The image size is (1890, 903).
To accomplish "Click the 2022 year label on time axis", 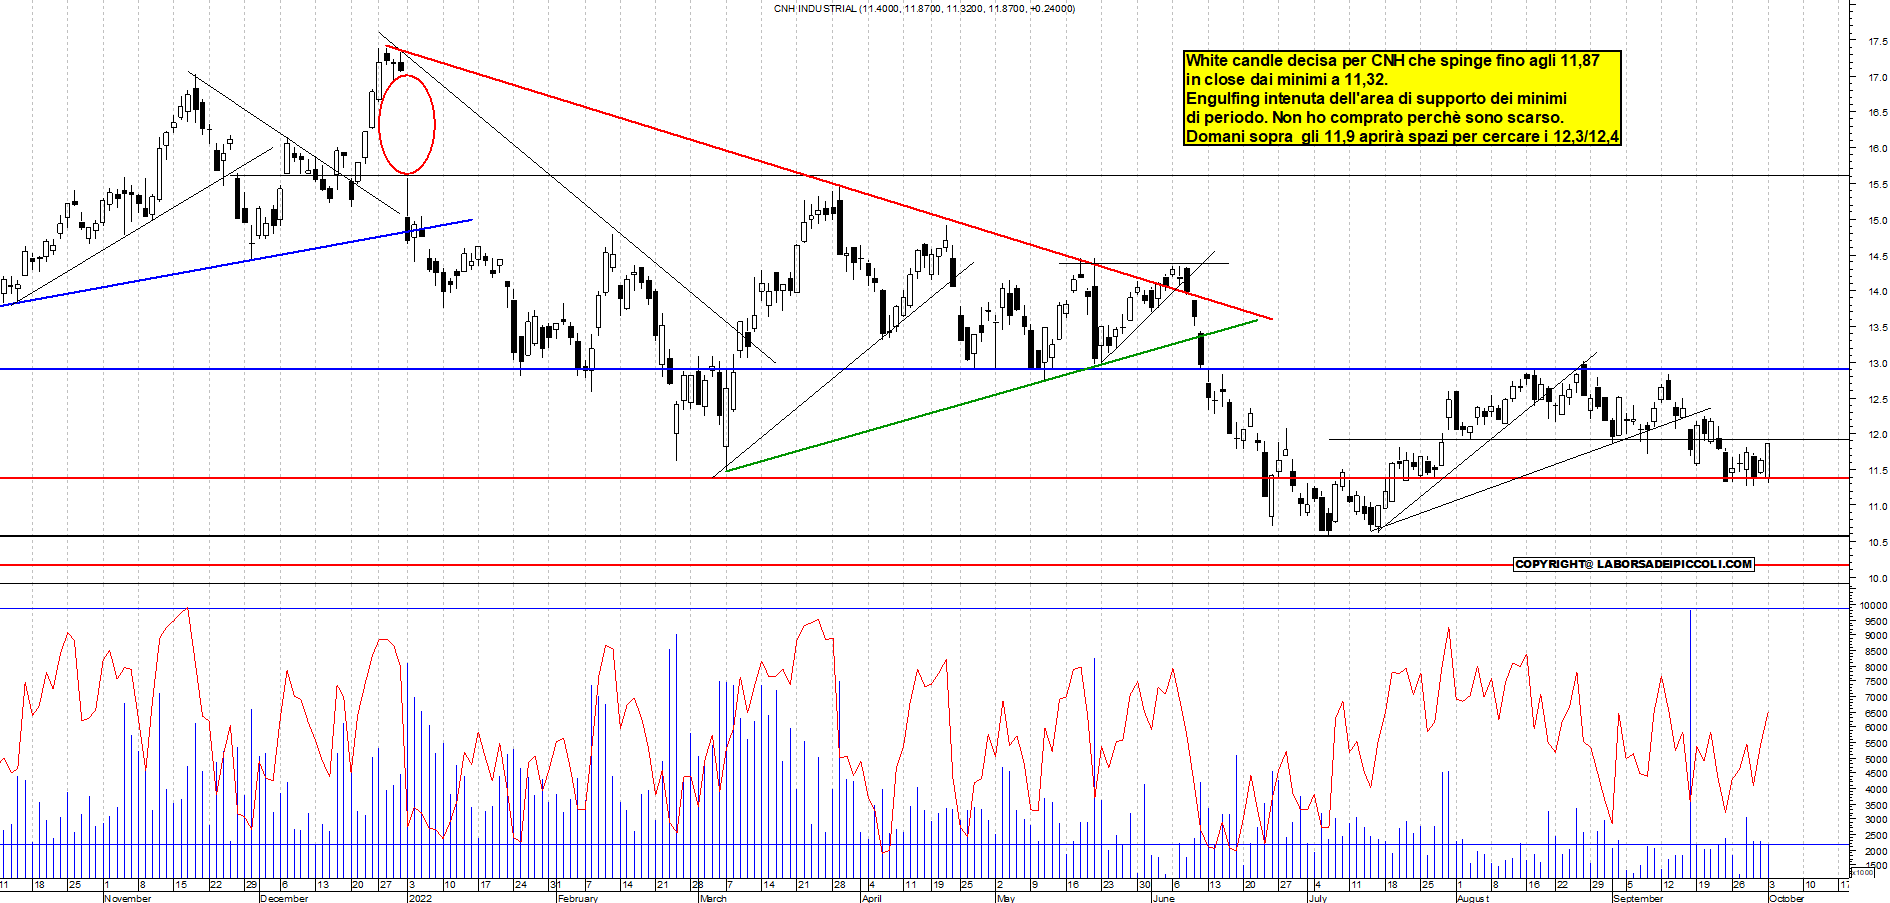I will [420, 898].
